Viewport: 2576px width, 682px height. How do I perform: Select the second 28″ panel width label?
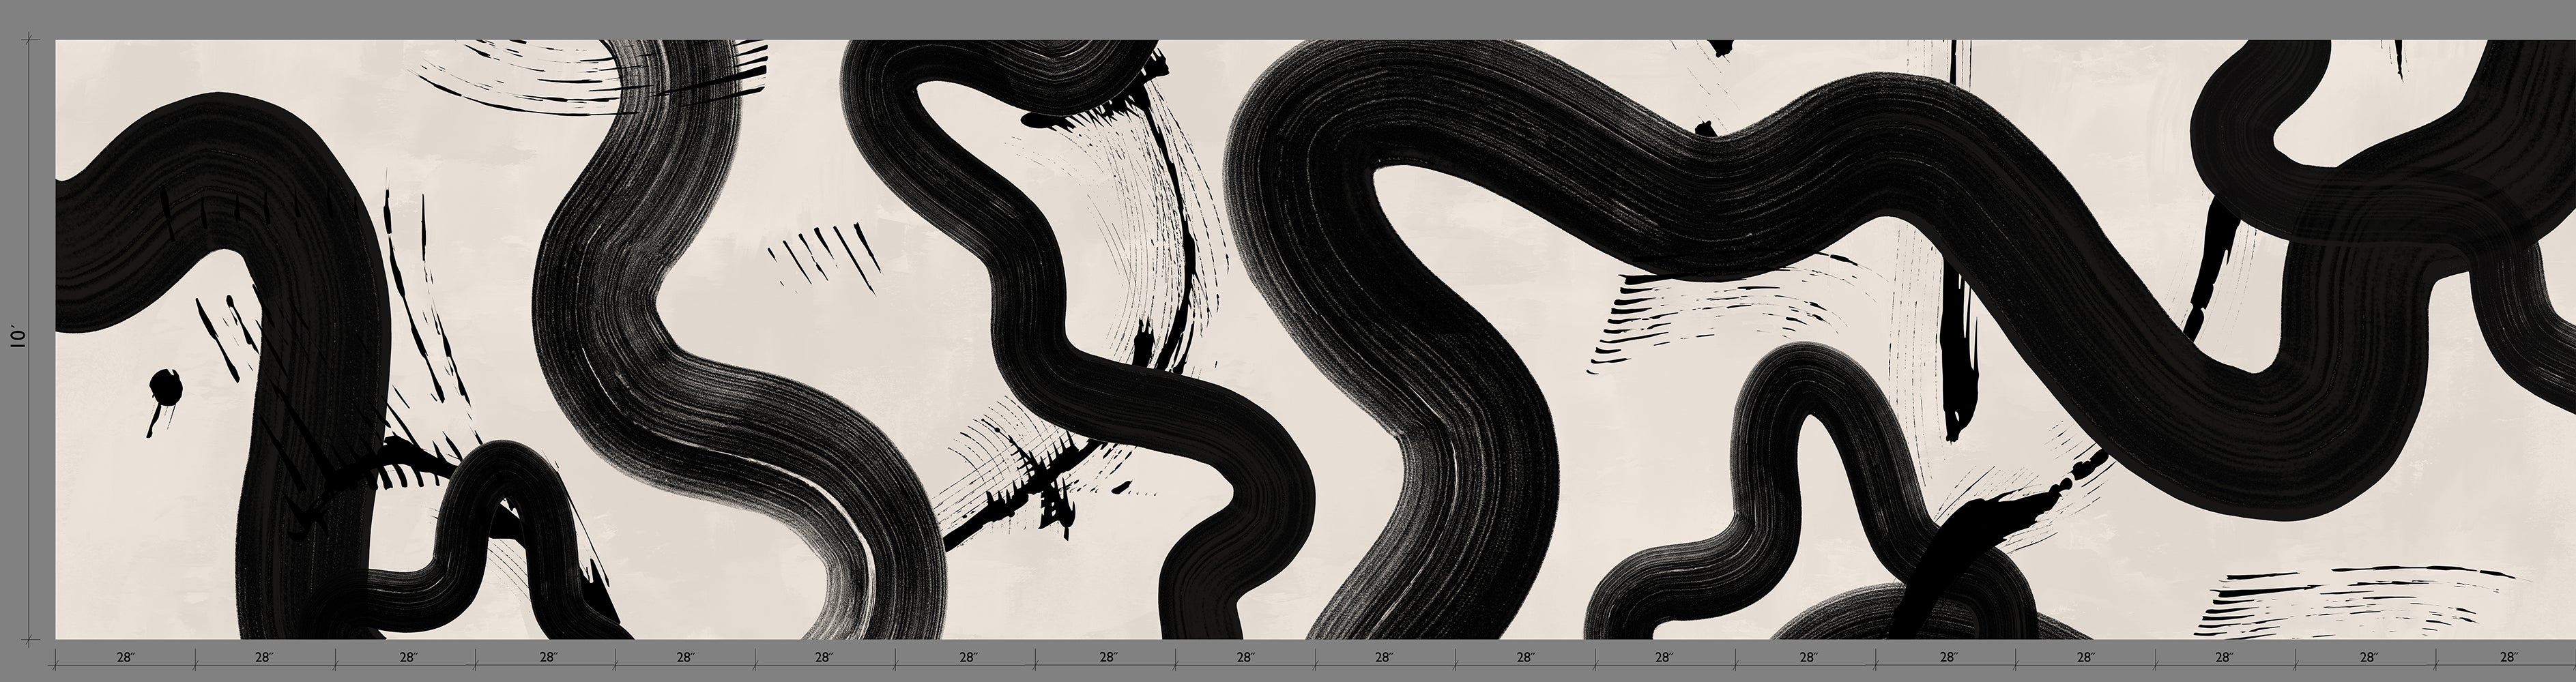point(265,658)
